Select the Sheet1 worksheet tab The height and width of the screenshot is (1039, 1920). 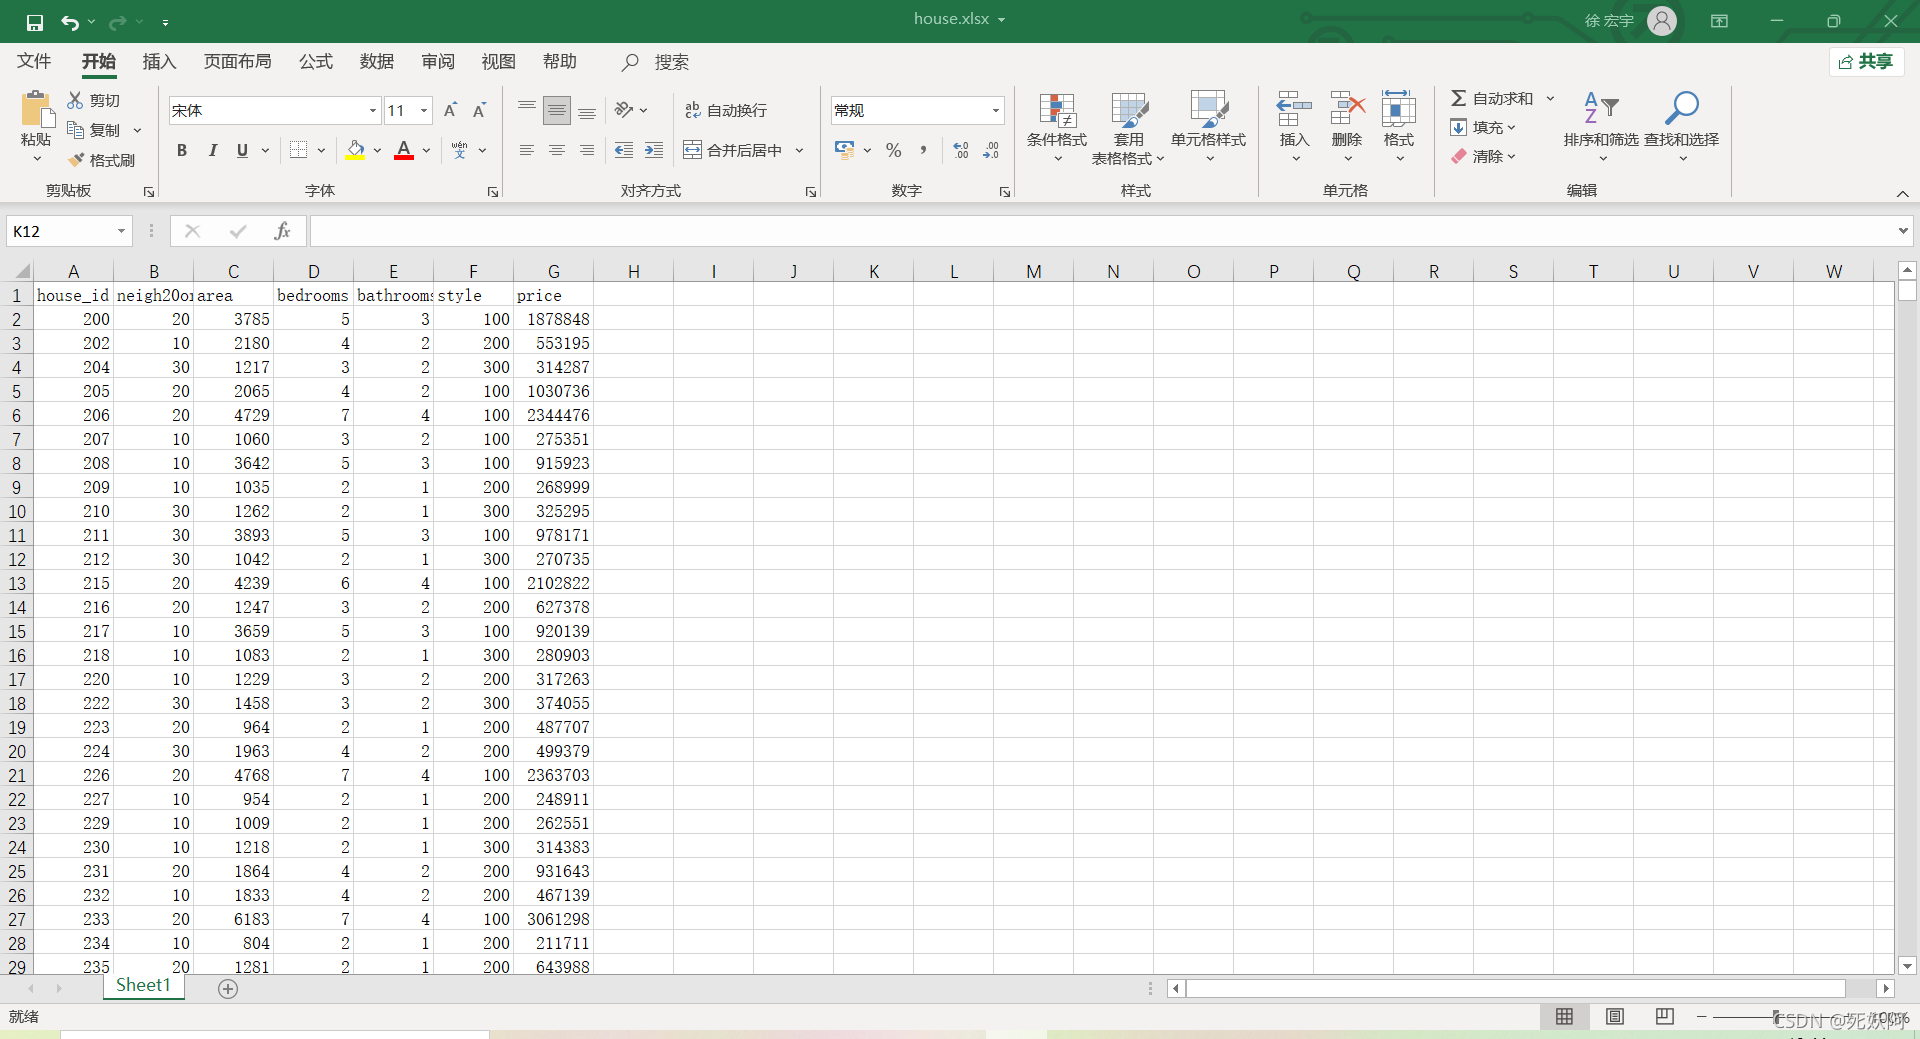coord(143,986)
